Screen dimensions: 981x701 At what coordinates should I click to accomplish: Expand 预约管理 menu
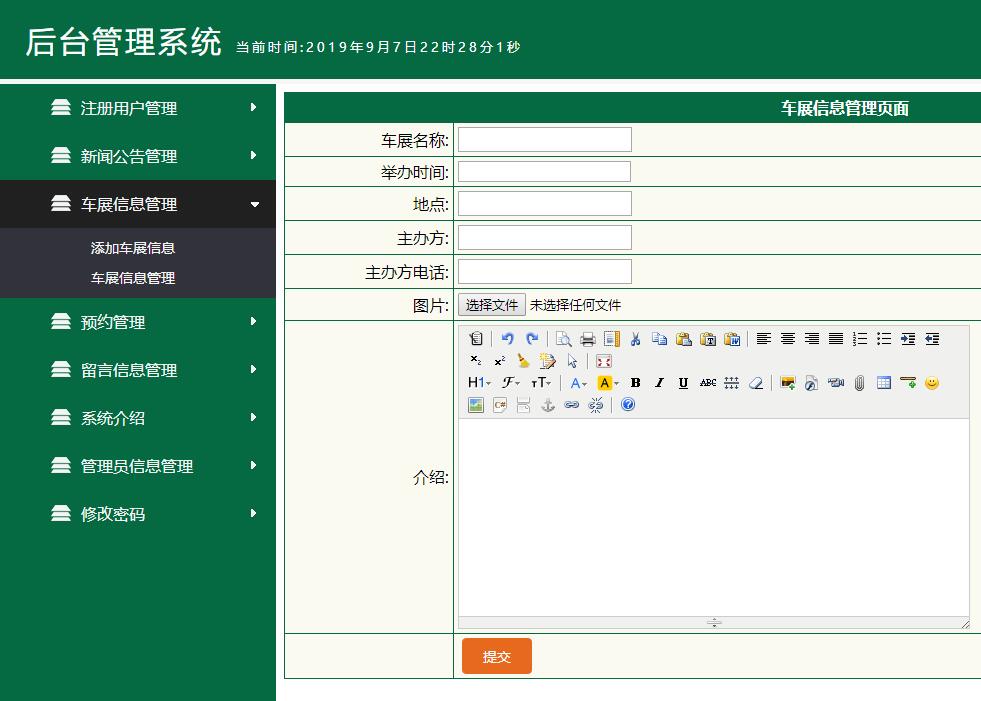pos(138,322)
